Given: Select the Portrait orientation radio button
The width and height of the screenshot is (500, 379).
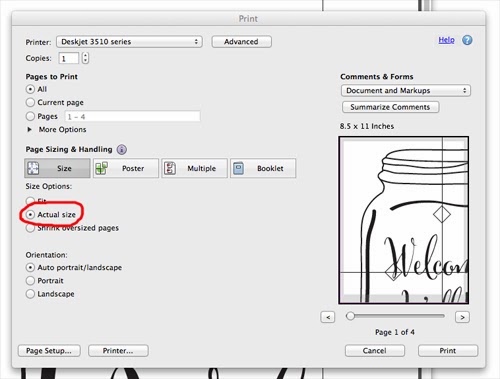Looking at the screenshot, I should 30,281.
